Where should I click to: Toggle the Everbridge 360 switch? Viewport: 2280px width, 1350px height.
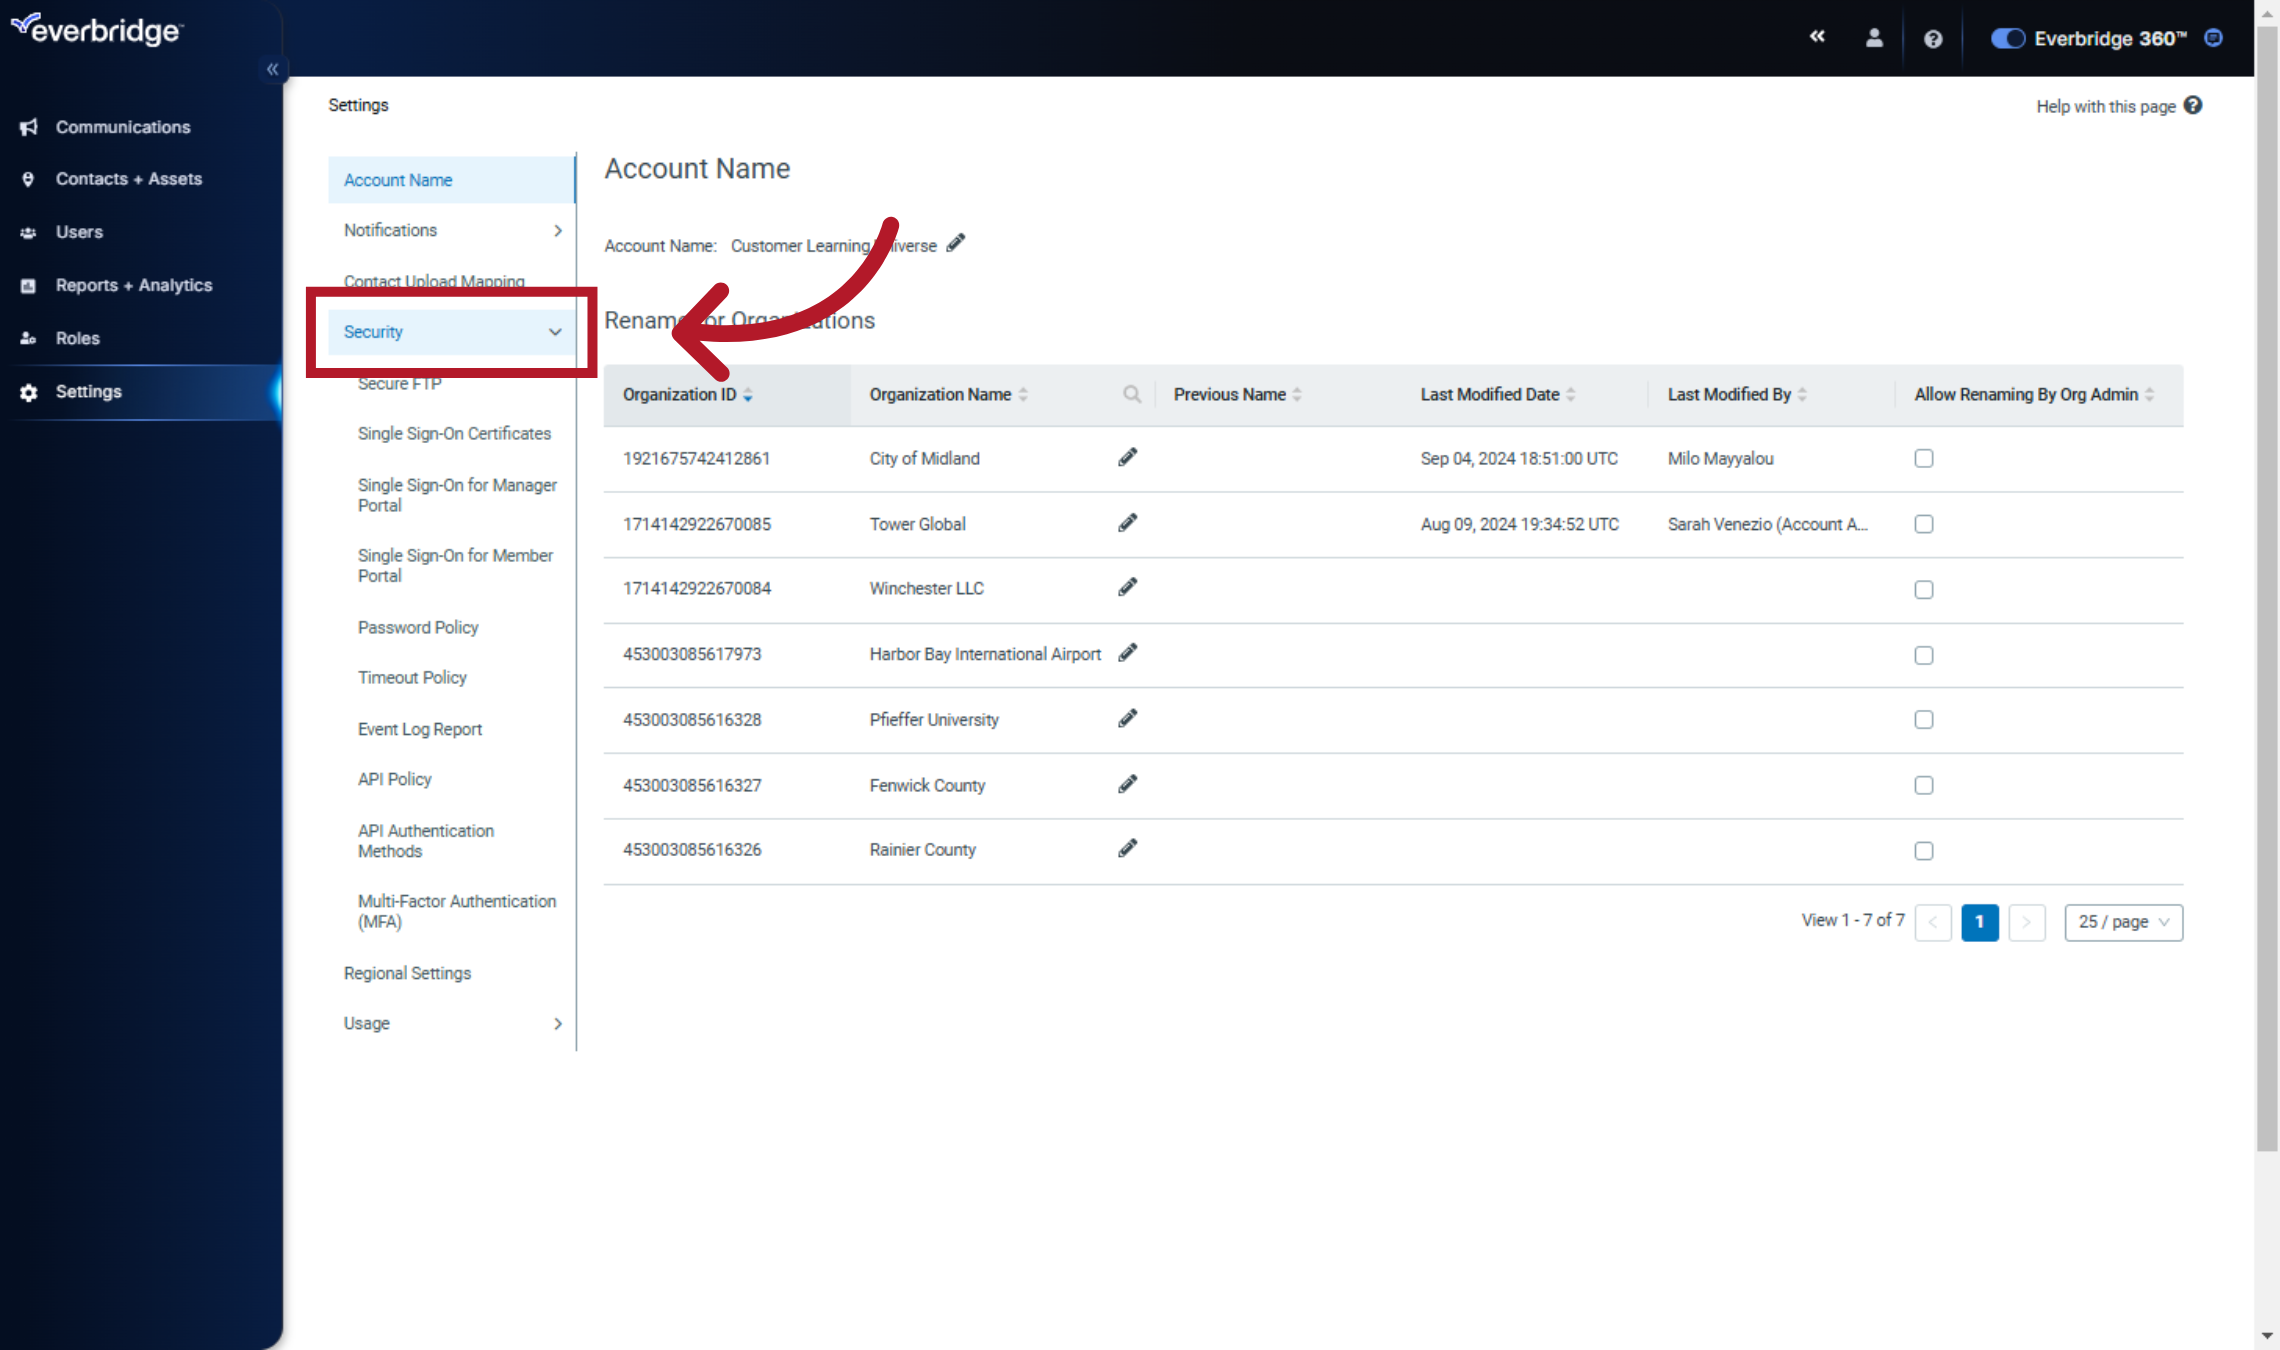(x=2007, y=38)
